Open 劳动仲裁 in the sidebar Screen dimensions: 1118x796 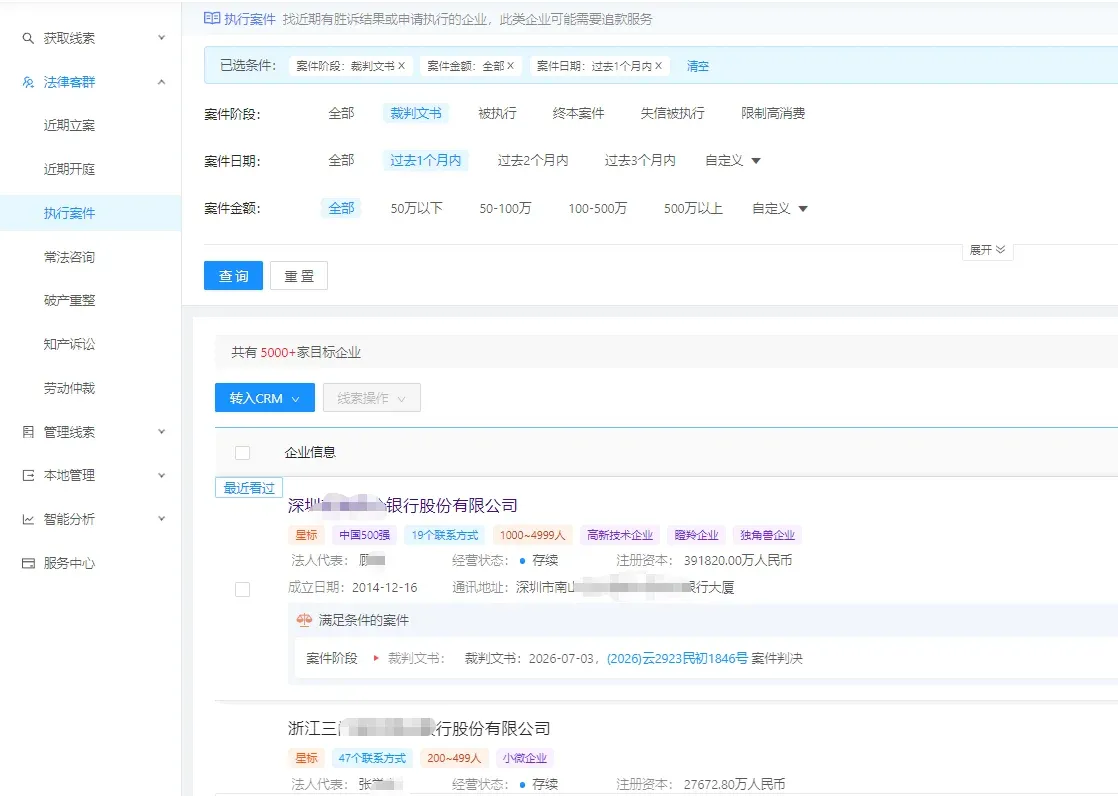(x=69, y=388)
